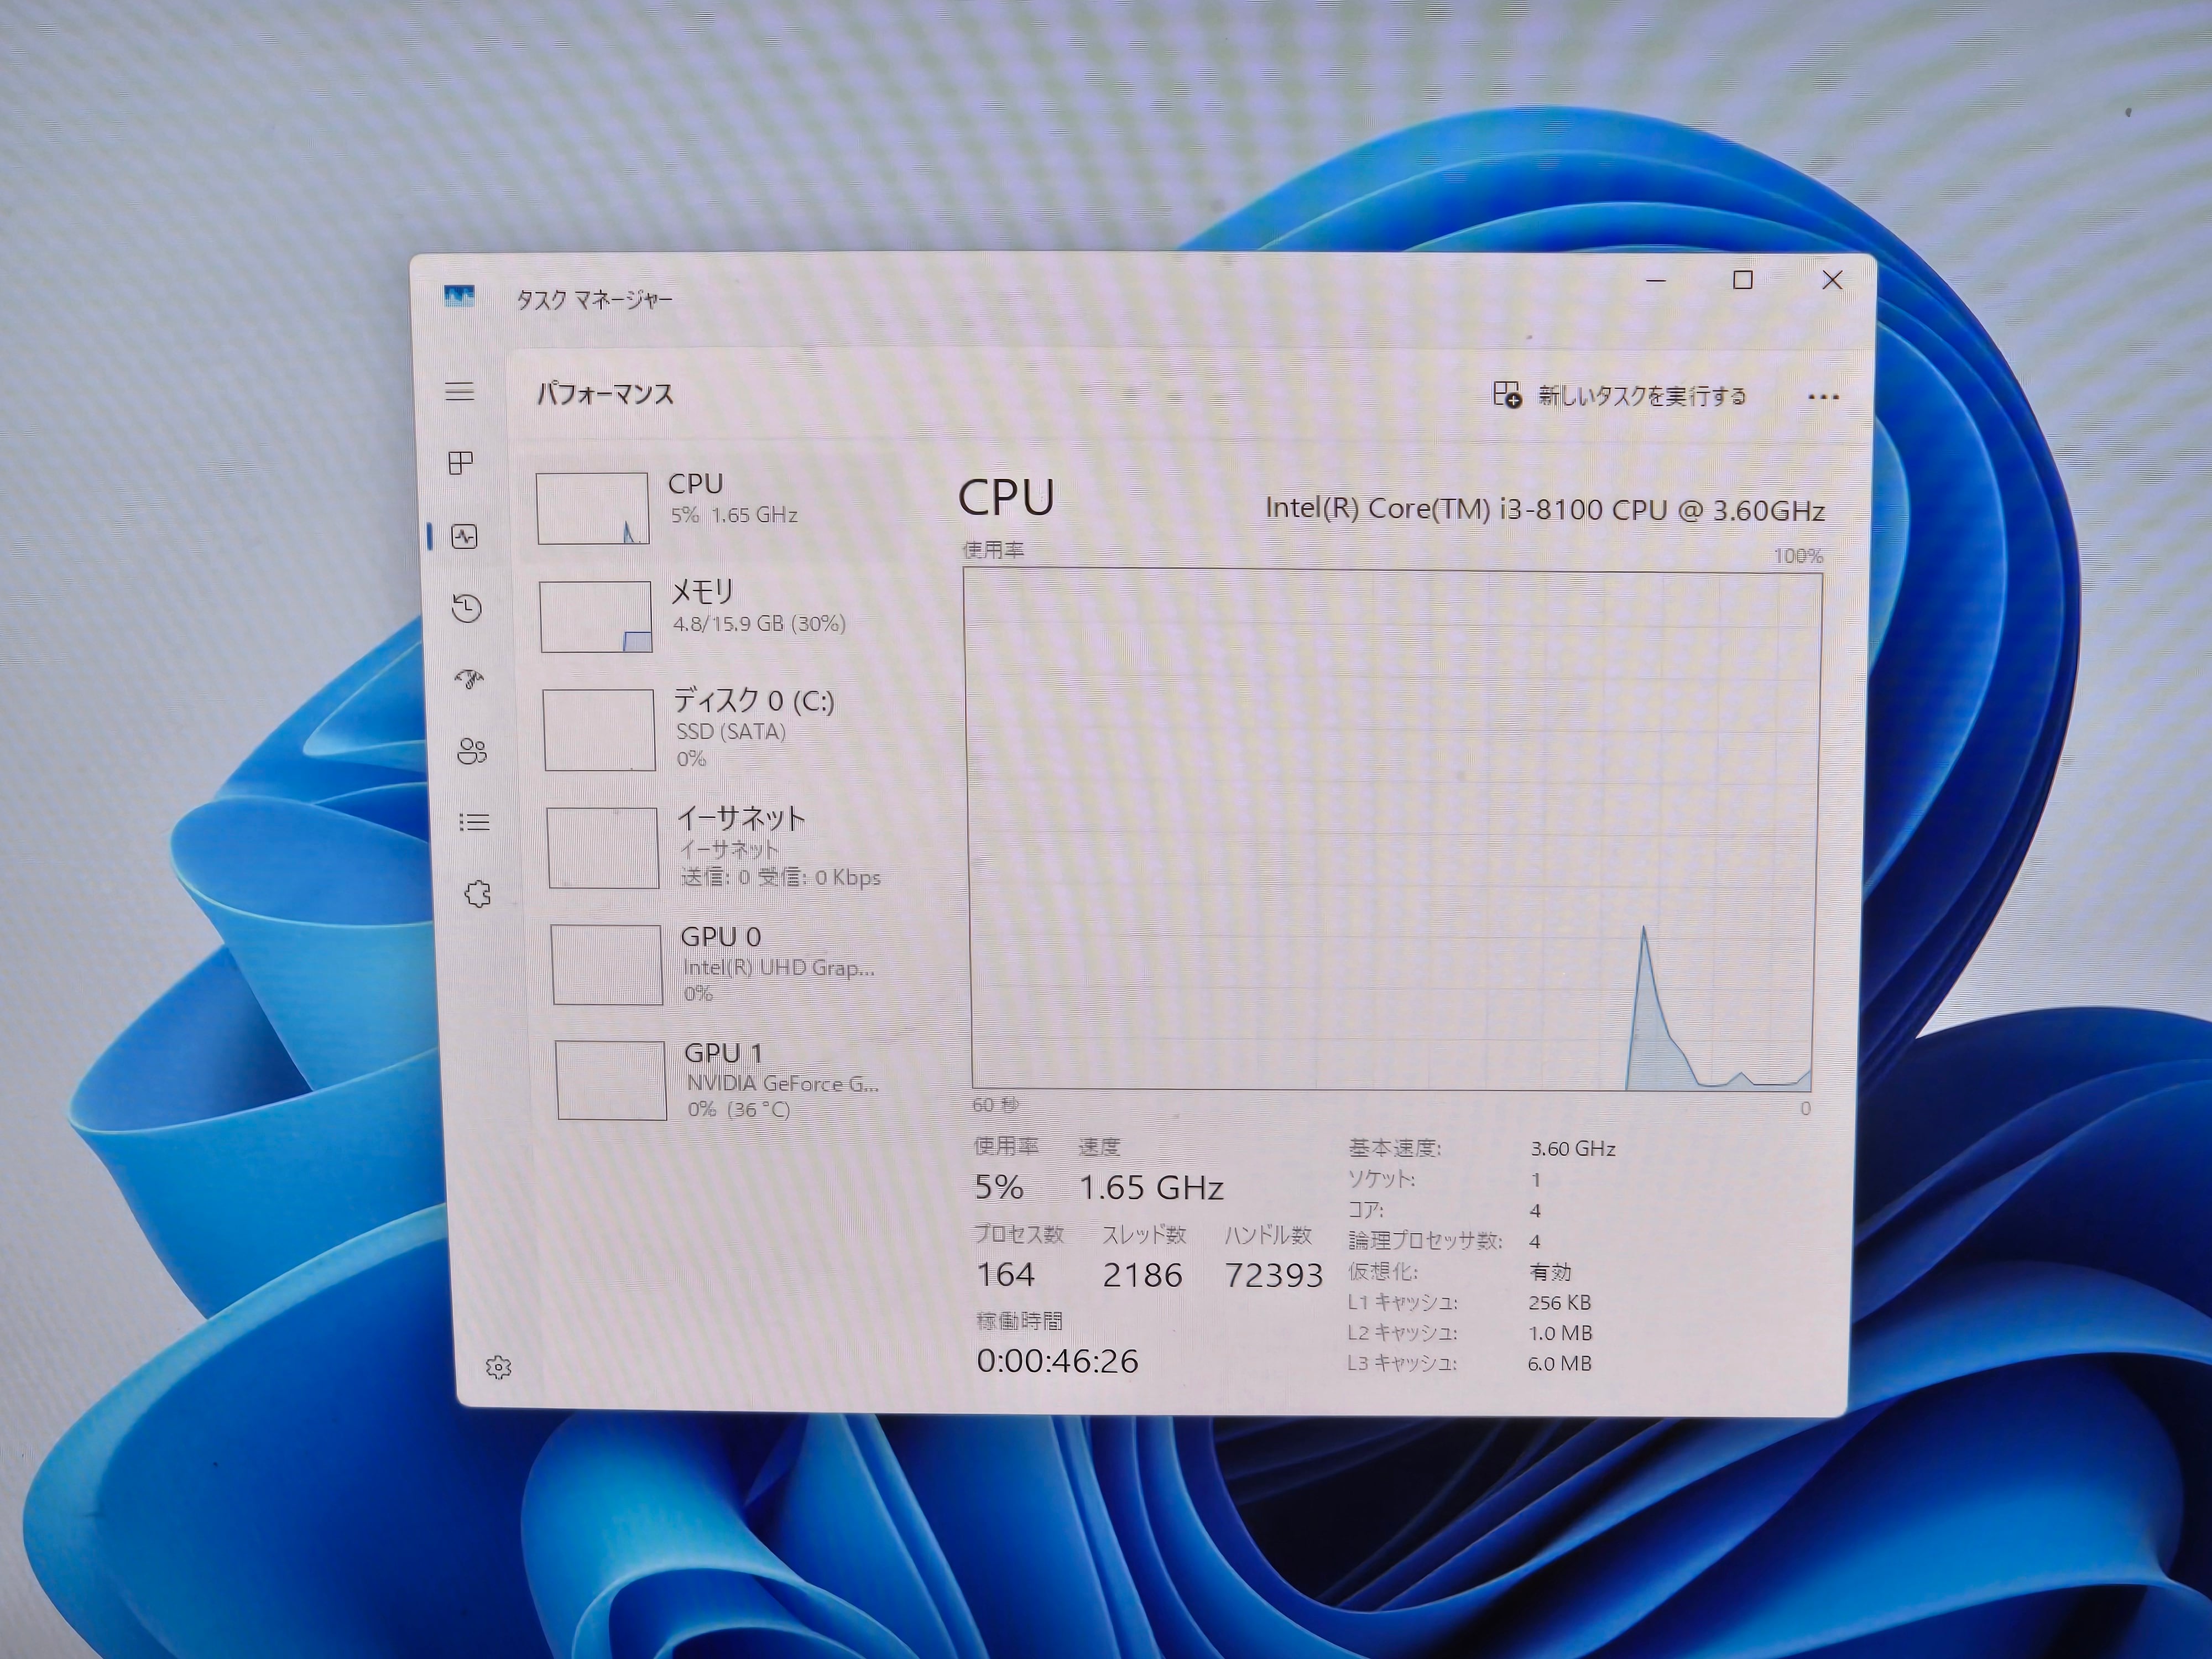The image size is (2212, 1659).
Task: Click Run new task button
Action: coord(1619,396)
